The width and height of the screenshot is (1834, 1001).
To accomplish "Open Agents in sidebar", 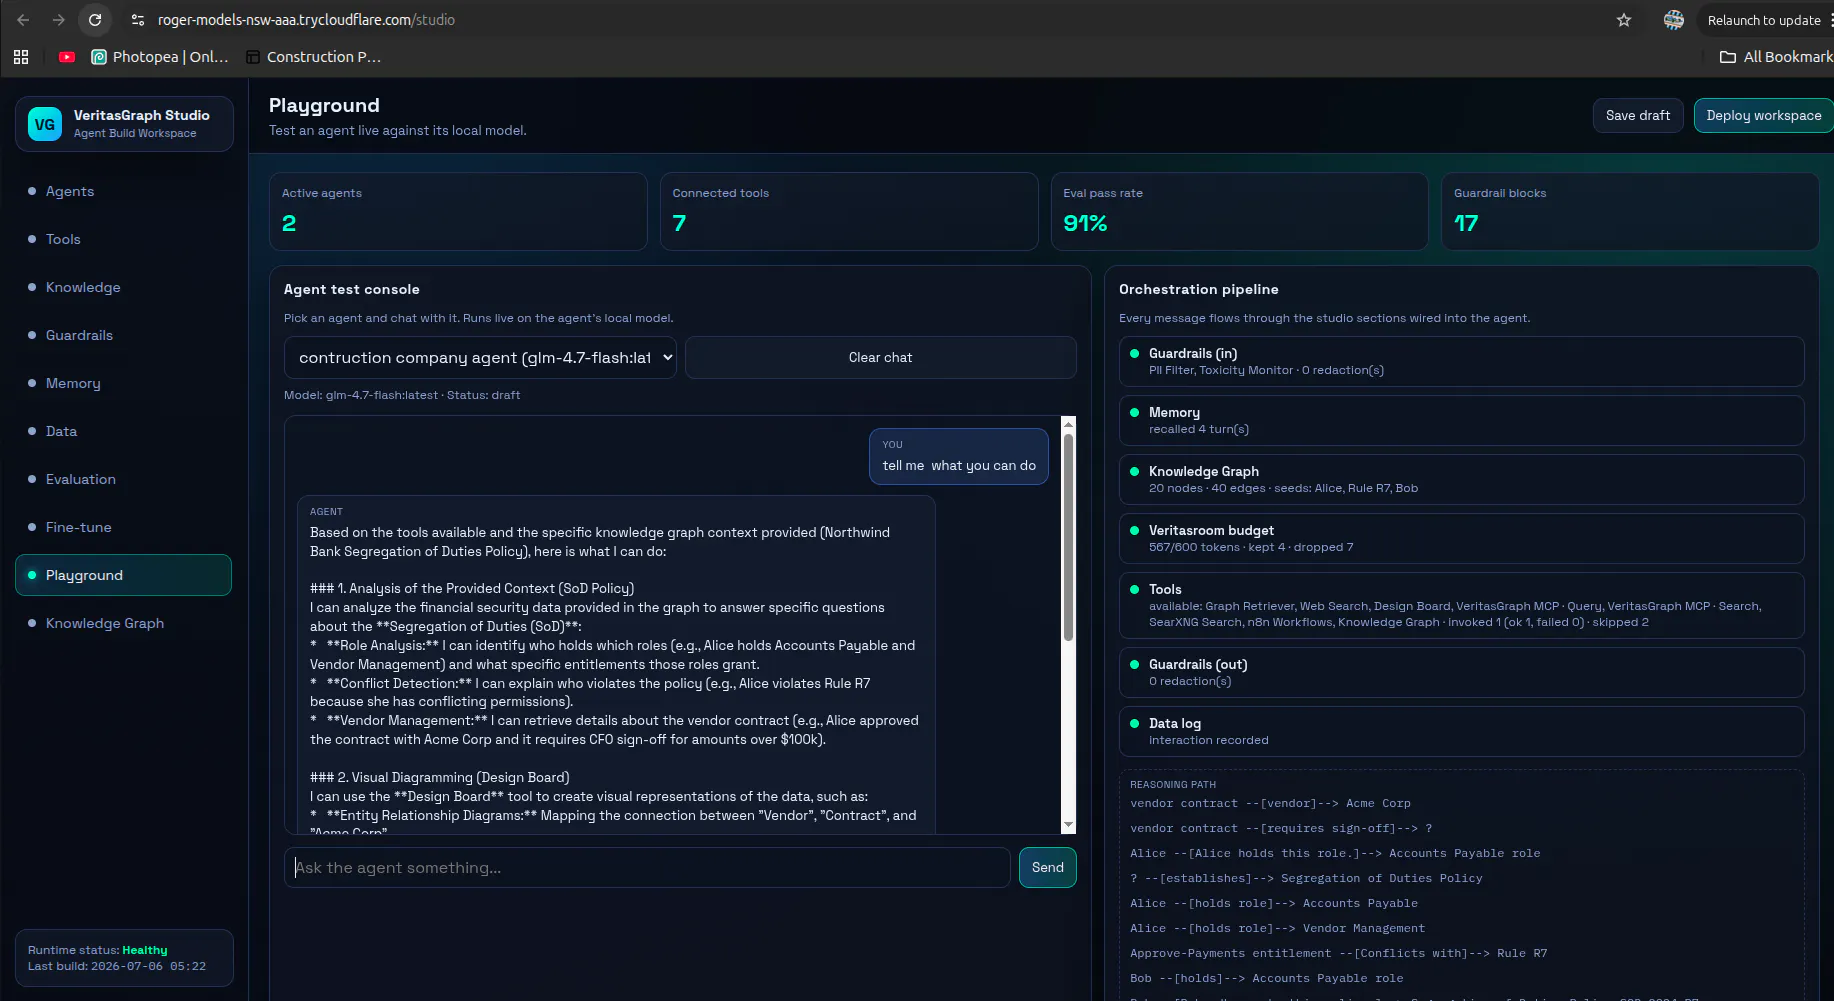I will tap(123, 191).
